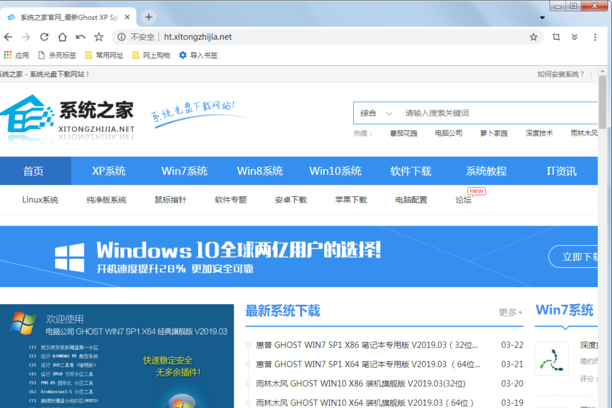Click hot search term 萝卜家园
The image size is (612, 408).
pos(494,134)
